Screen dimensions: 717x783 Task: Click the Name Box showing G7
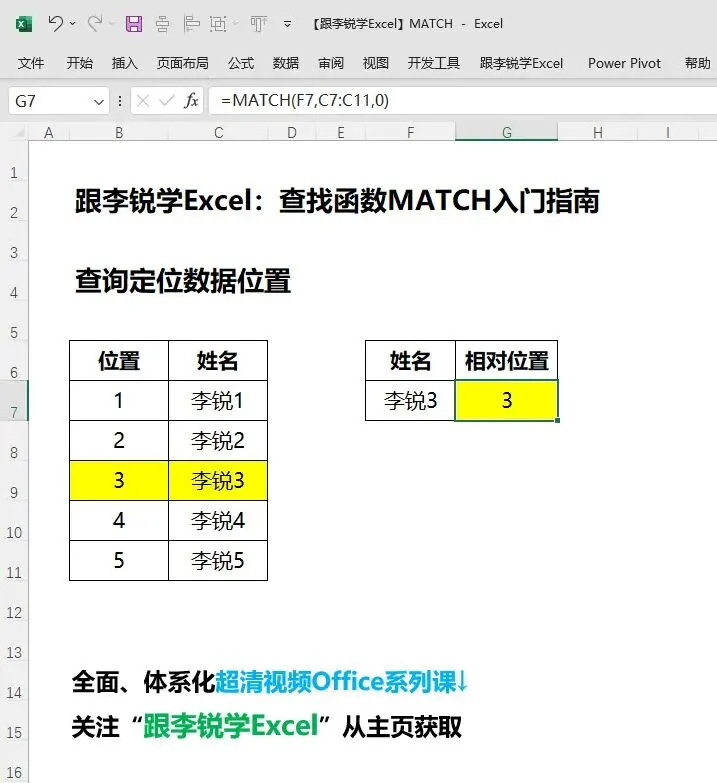50,101
